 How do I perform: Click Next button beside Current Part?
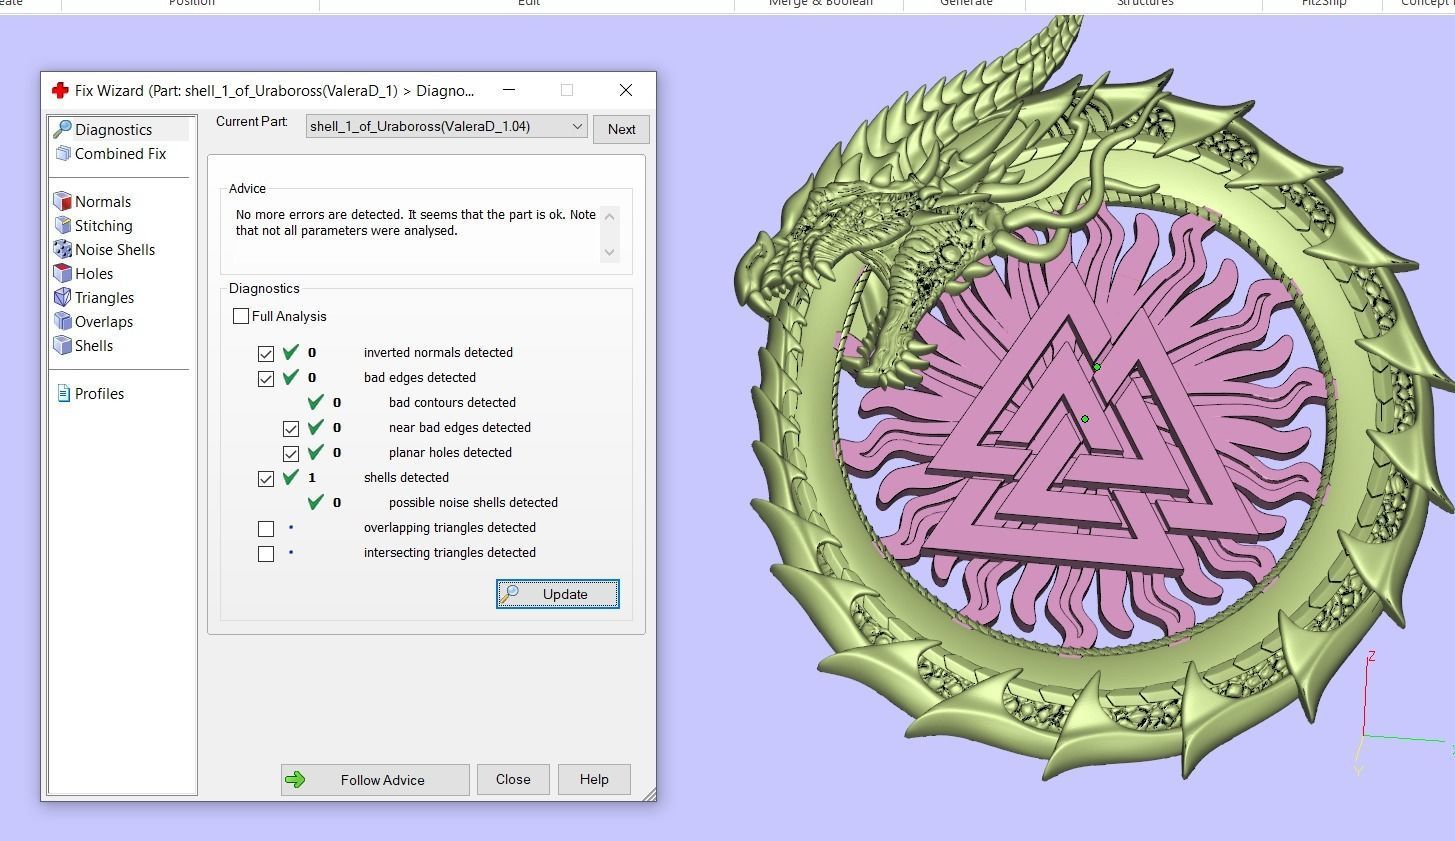[x=621, y=129]
